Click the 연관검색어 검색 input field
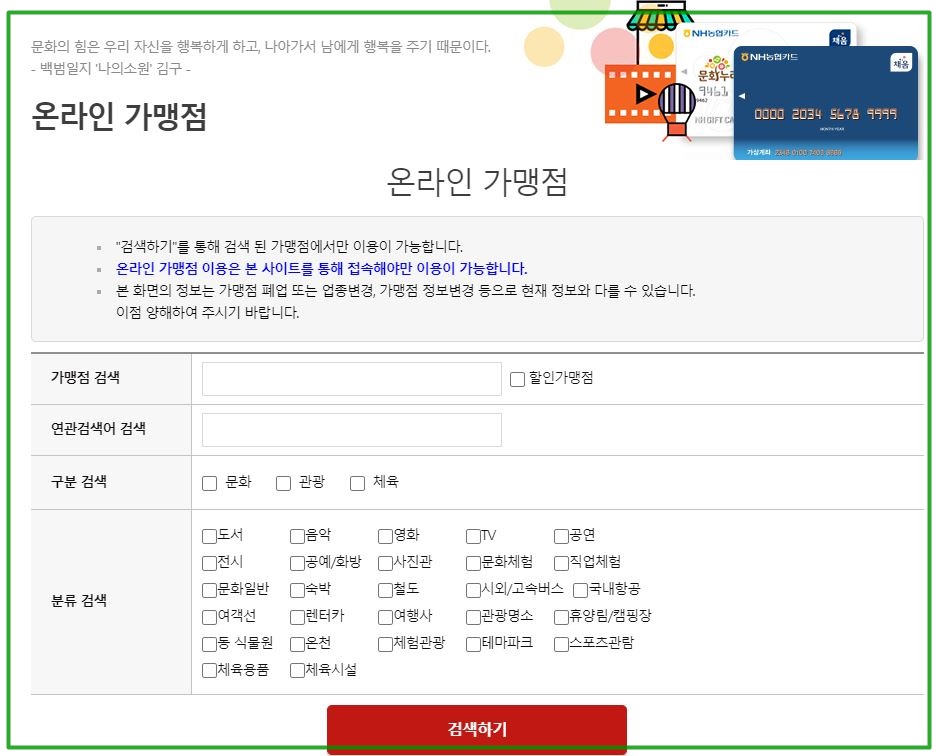The height and width of the screenshot is (756, 938). click(350, 429)
